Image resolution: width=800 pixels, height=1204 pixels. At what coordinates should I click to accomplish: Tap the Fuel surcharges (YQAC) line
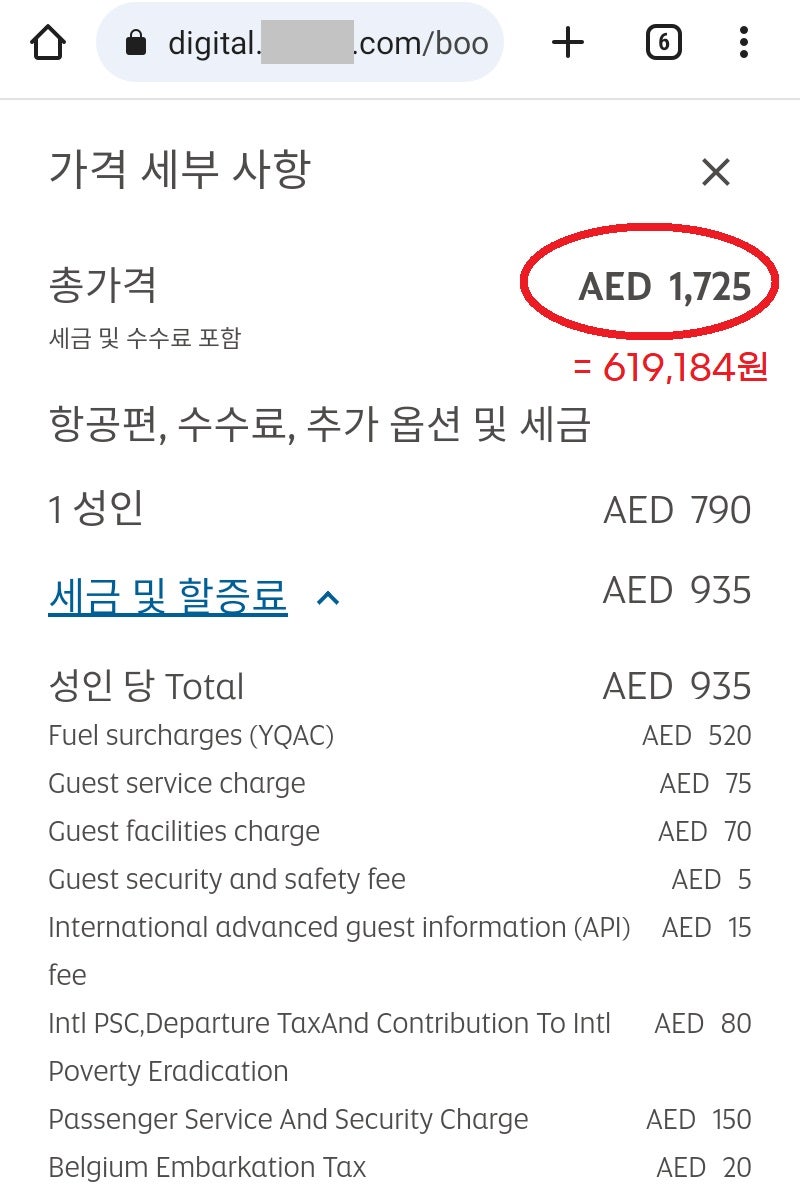[x=191, y=736]
